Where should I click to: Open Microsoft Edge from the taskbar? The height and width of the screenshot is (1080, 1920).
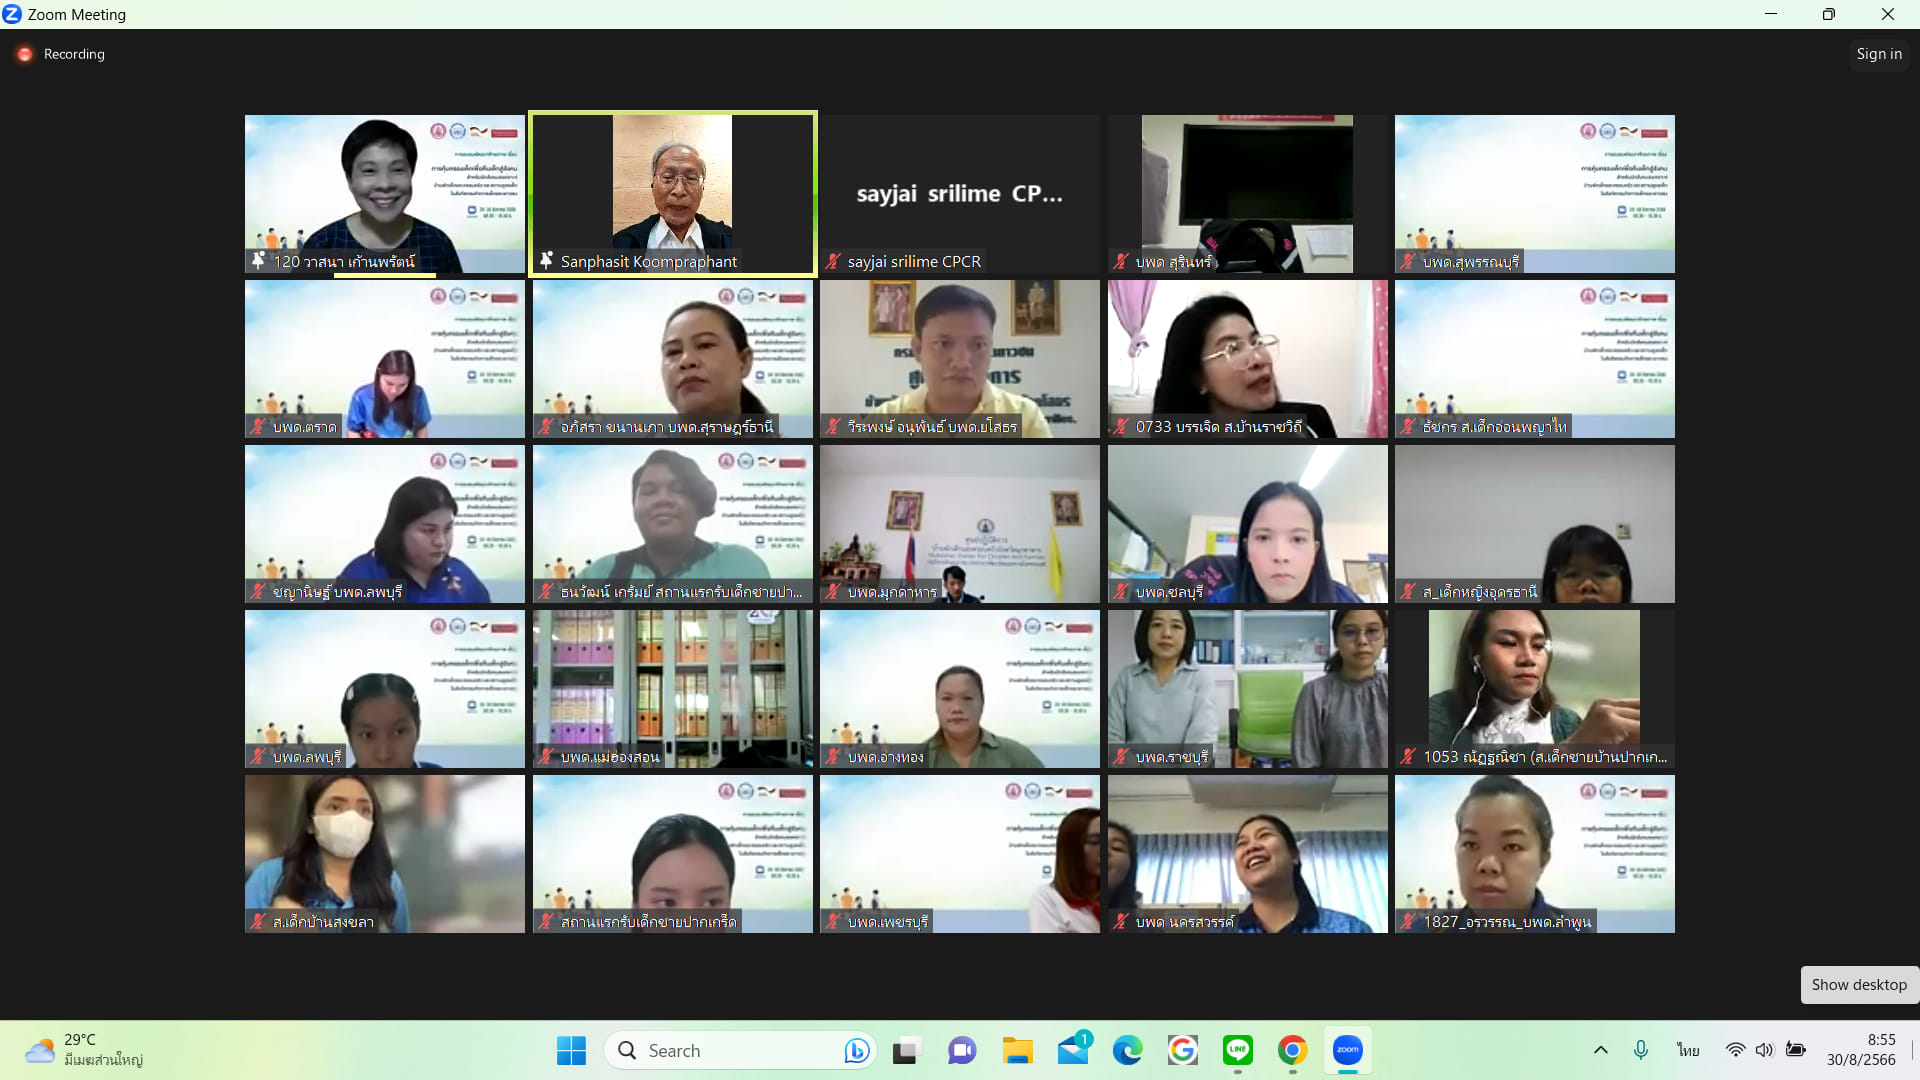click(x=1127, y=1050)
